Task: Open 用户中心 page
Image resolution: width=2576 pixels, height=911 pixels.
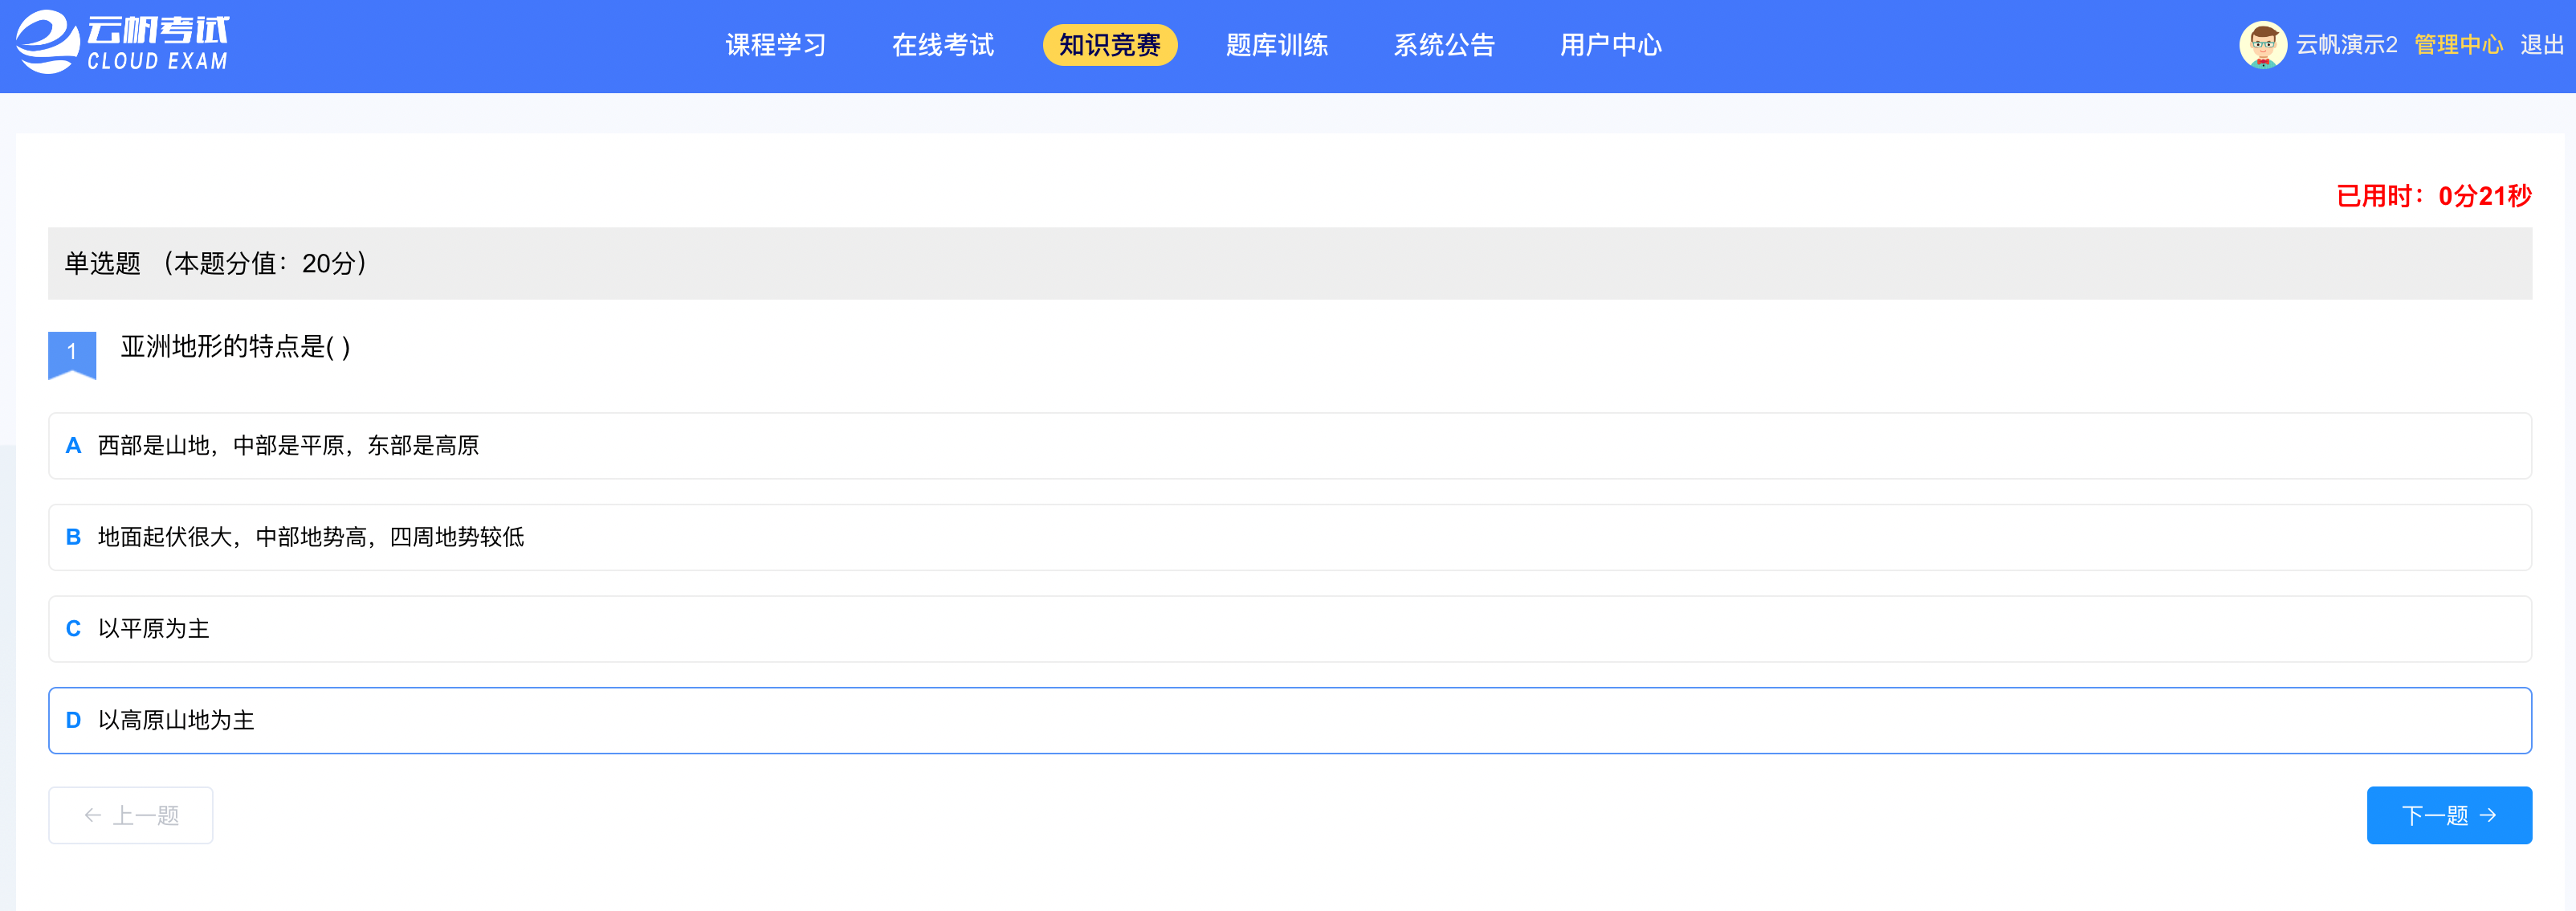Action: 1611,45
